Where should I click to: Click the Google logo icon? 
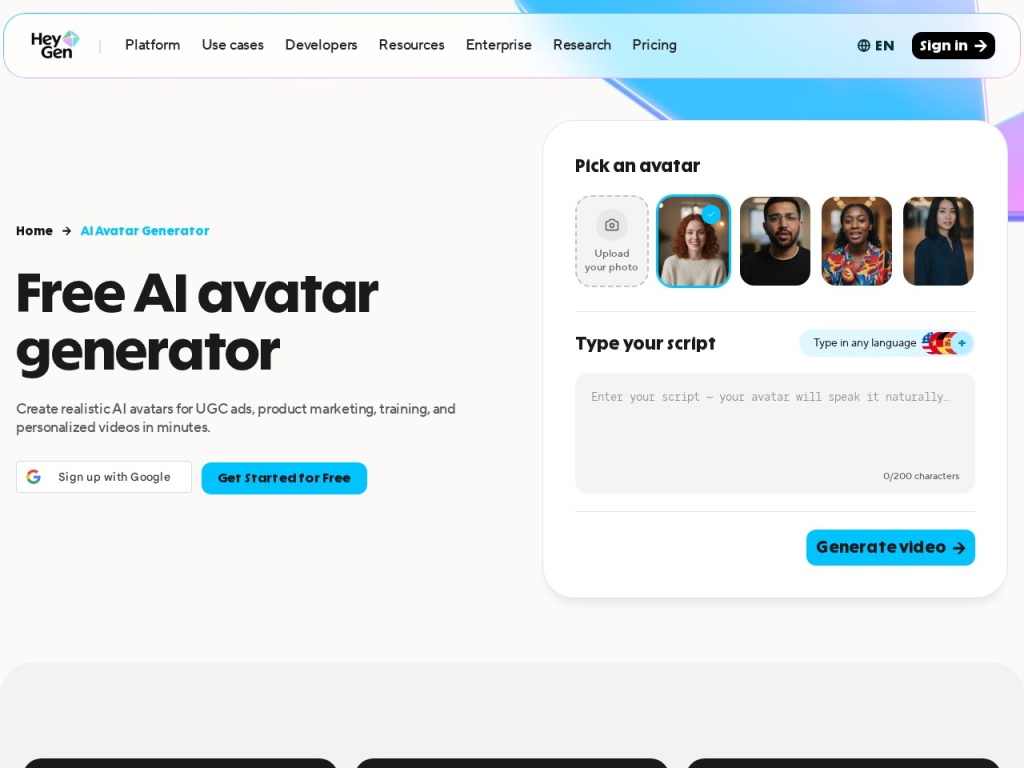coord(34,477)
